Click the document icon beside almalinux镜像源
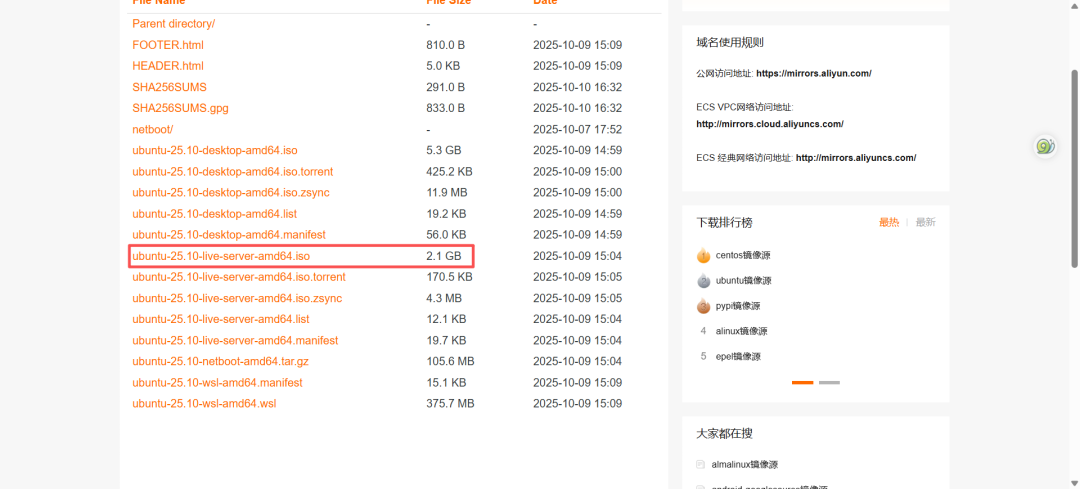Image resolution: width=1080 pixels, height=489 pixels. tap(700, 465)
